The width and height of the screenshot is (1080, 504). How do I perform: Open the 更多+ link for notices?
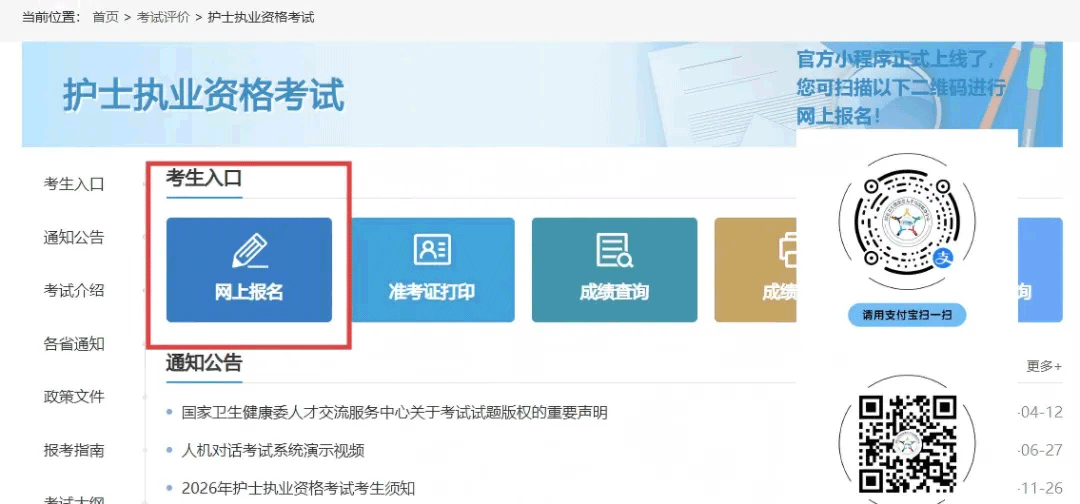pyautogui.click(x=1044, y=366)
